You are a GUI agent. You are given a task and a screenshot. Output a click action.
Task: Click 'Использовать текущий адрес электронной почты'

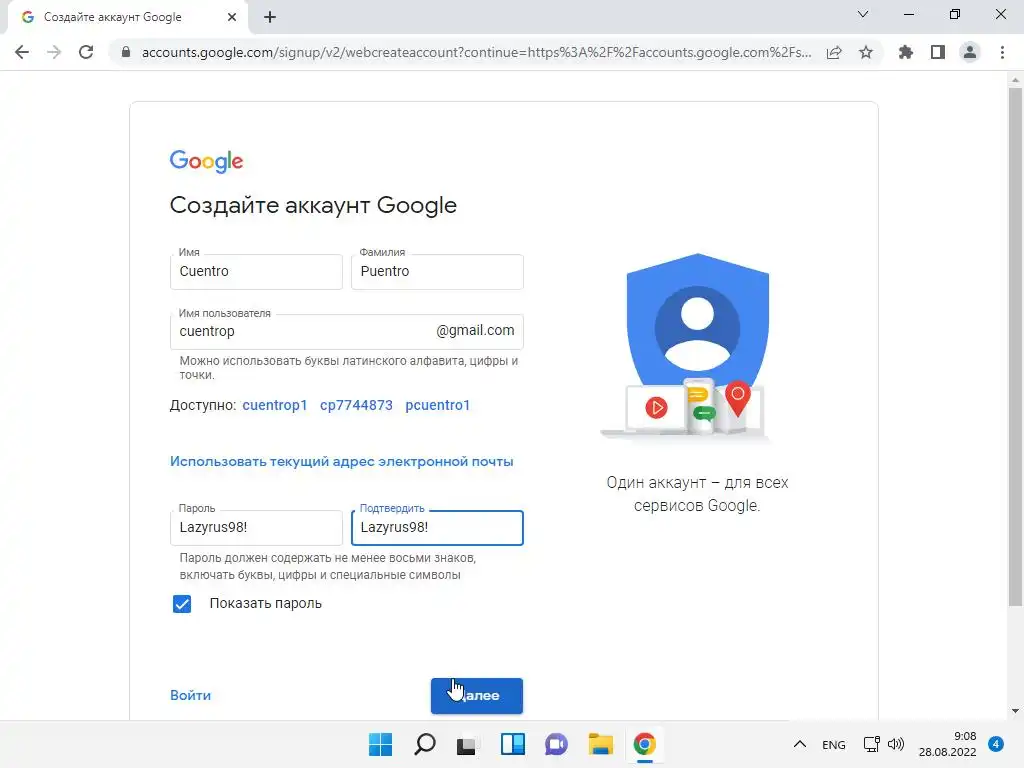pos(342,462)
